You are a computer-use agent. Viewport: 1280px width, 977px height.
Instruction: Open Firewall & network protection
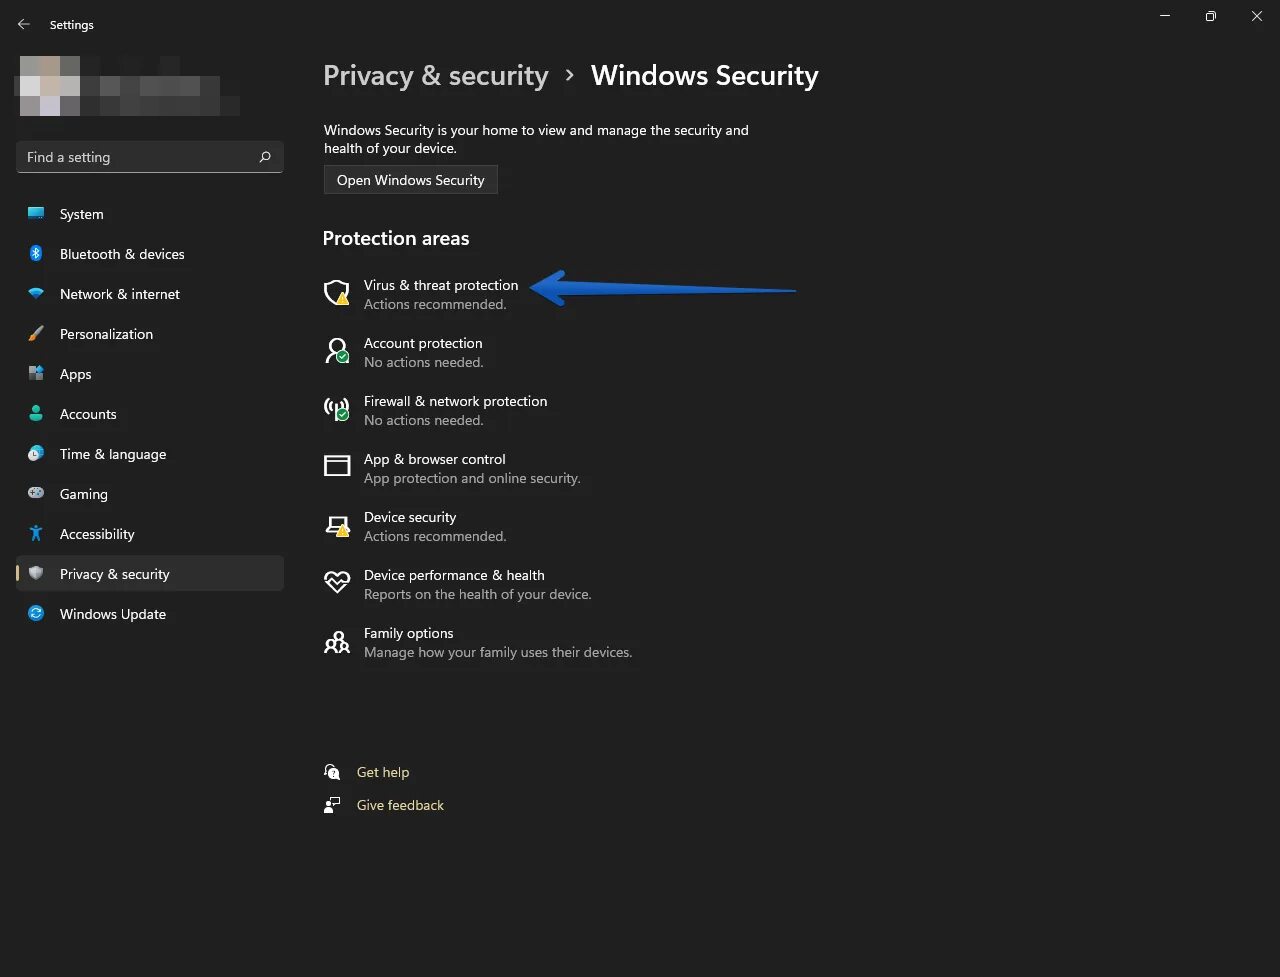[455, 401]
